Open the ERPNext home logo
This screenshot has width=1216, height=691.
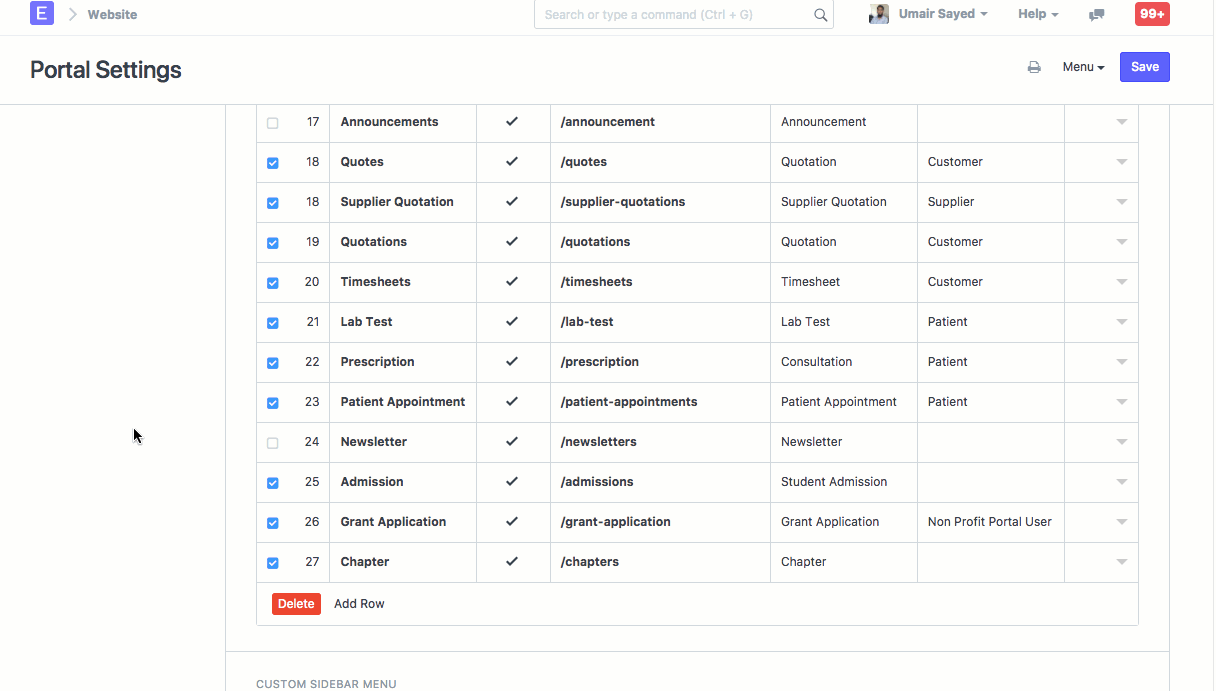[41, 14]
